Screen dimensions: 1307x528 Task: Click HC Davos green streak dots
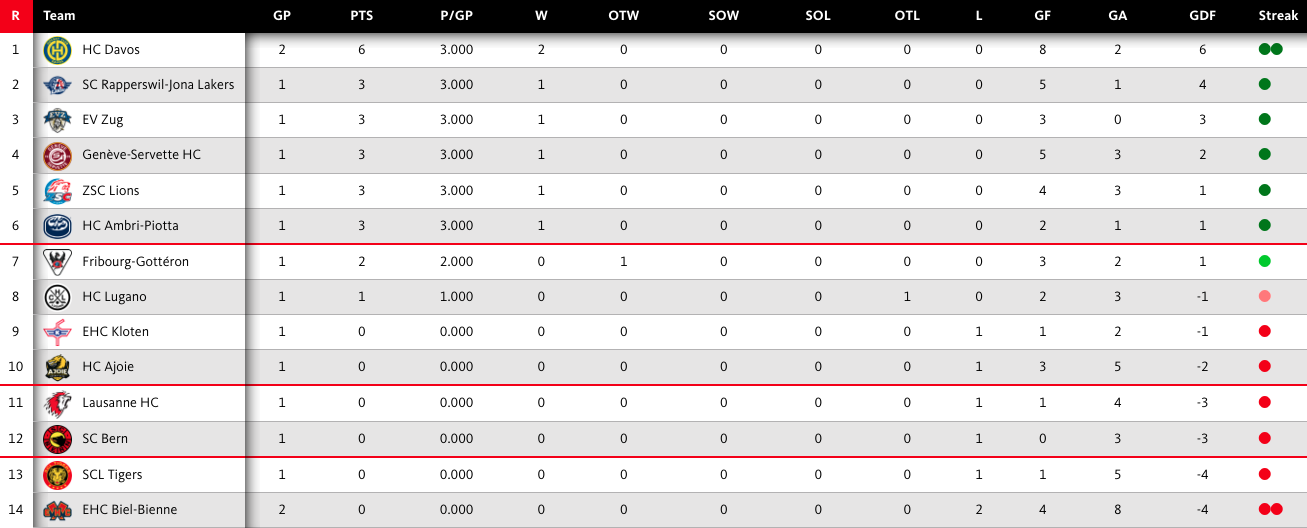click(1270, 50)
